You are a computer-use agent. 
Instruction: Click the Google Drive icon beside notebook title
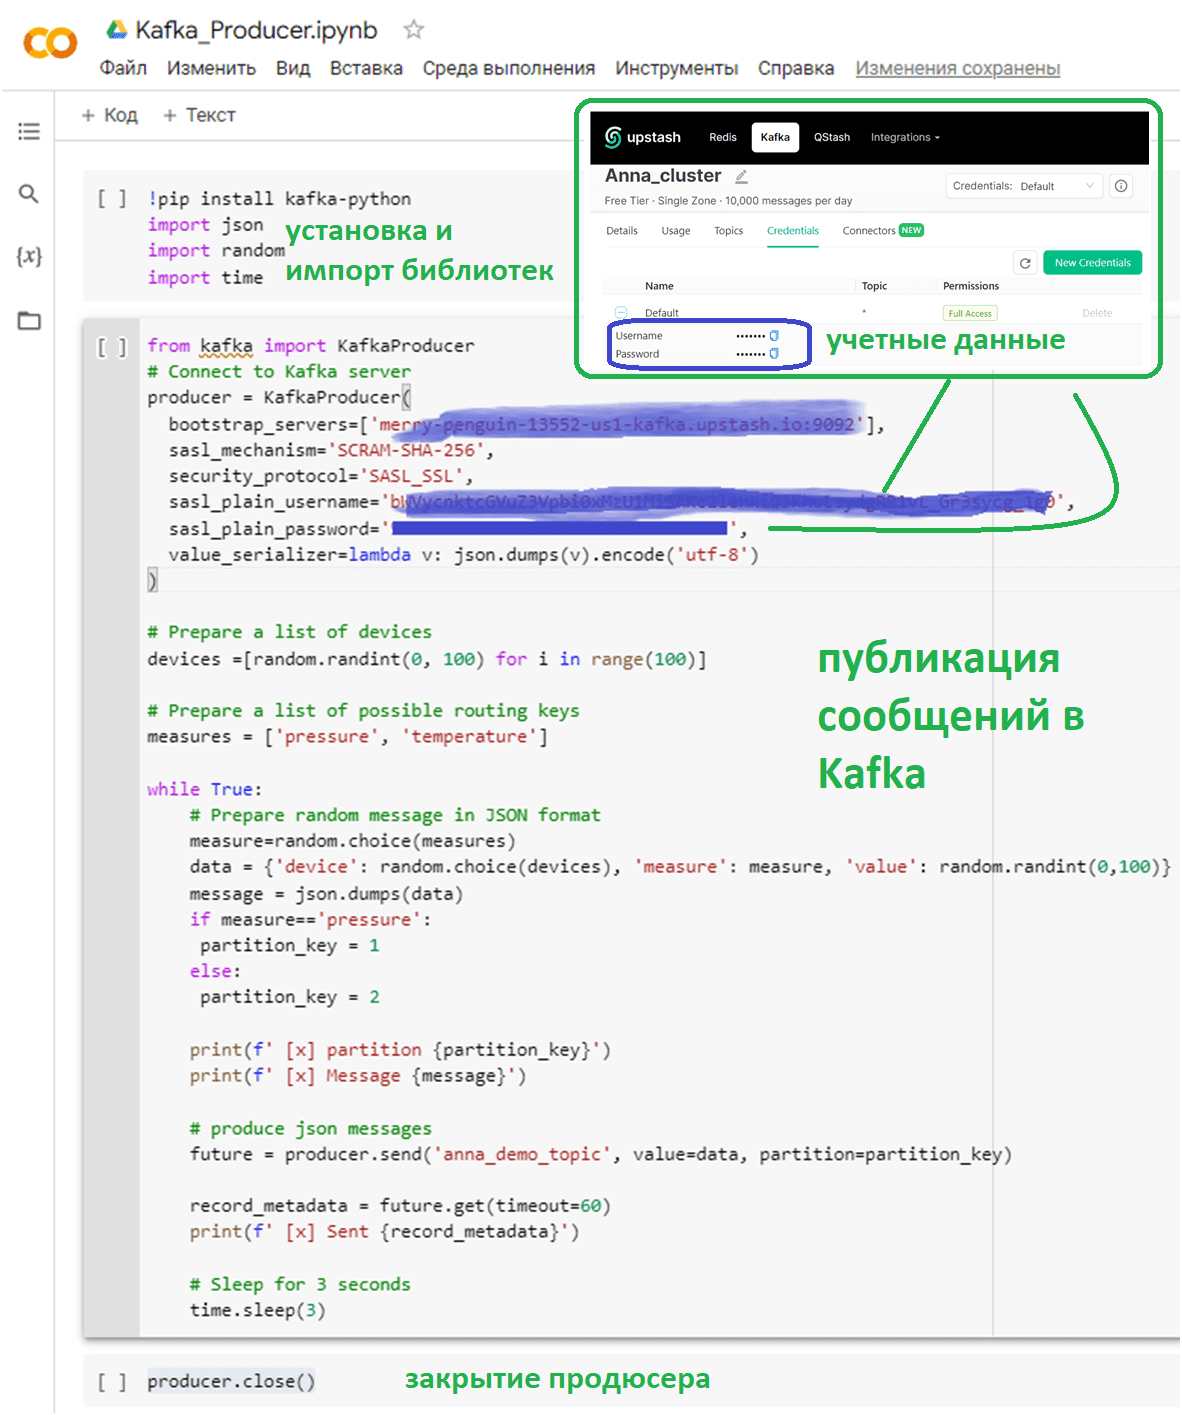point(117,30)
